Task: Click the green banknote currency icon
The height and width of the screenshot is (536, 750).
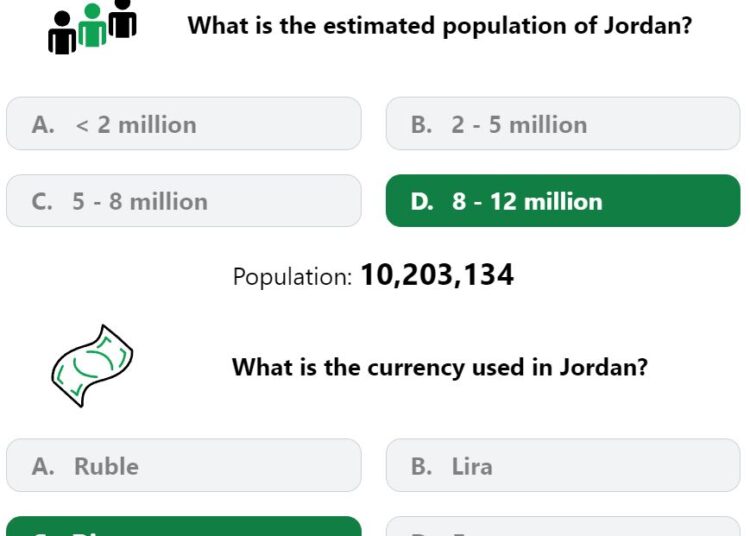Action: pos(92,366)
